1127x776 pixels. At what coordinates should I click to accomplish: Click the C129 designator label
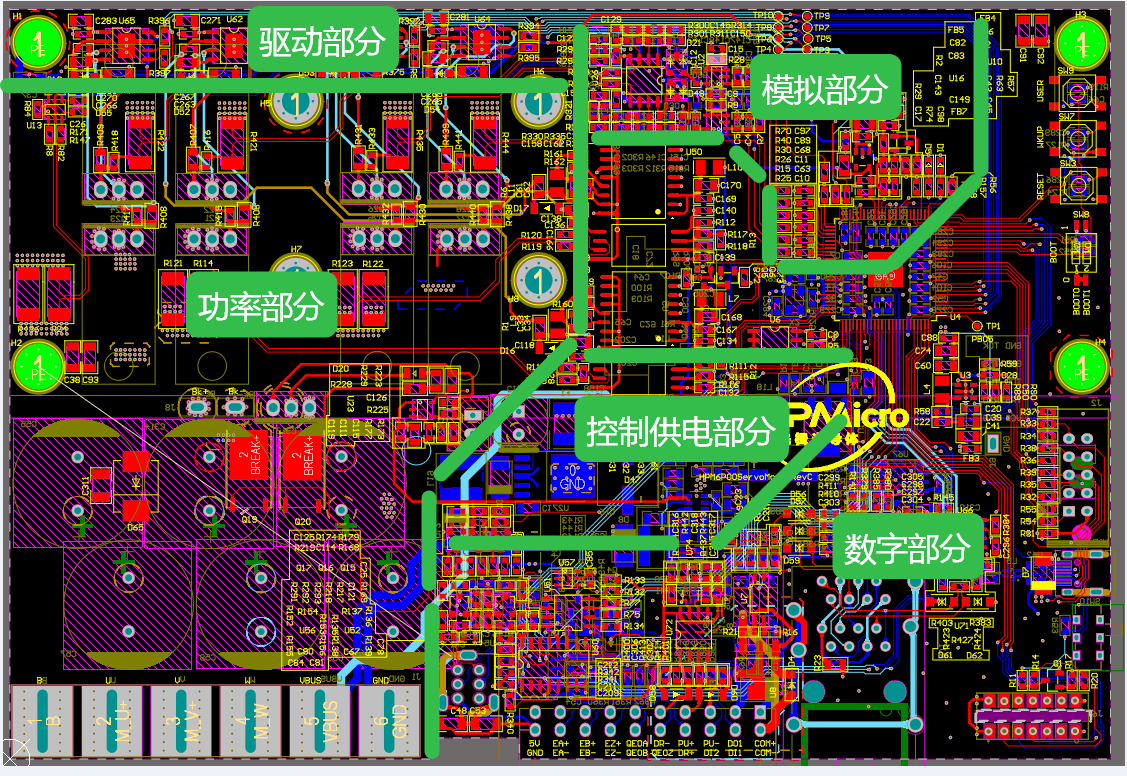(610, 19)
